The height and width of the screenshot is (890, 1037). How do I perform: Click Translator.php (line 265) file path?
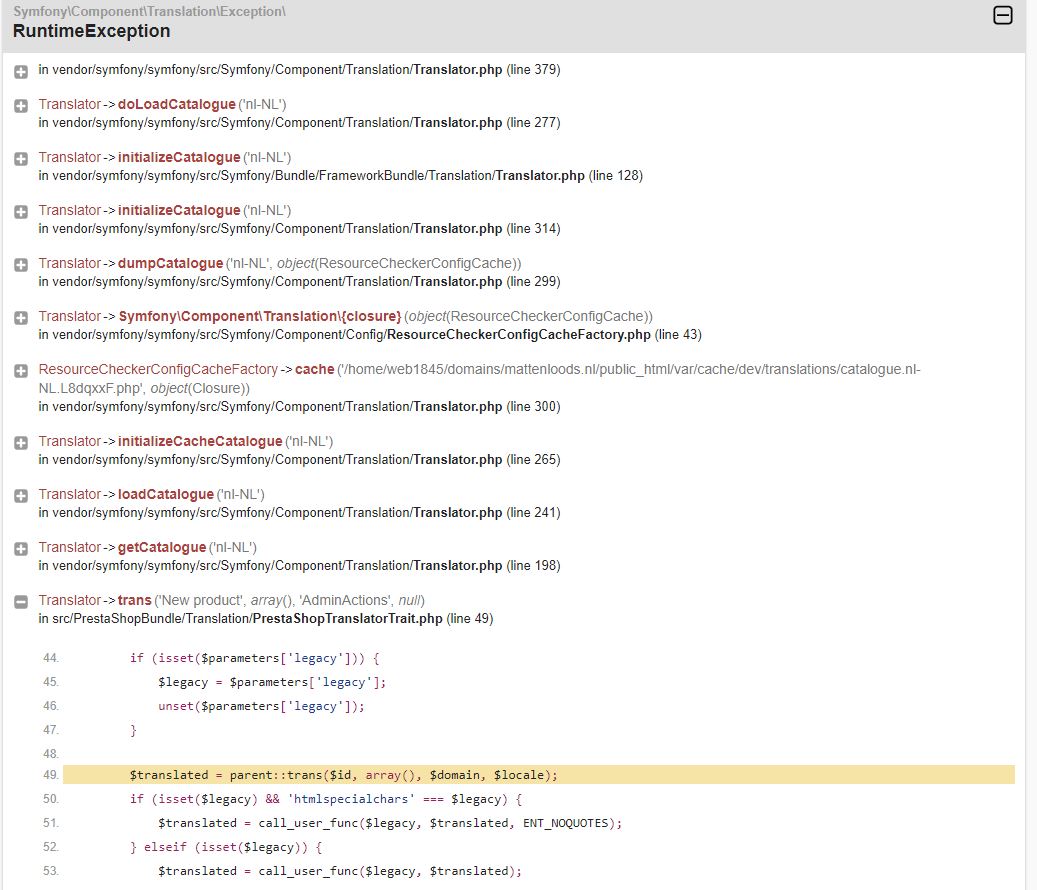point(299,459)
